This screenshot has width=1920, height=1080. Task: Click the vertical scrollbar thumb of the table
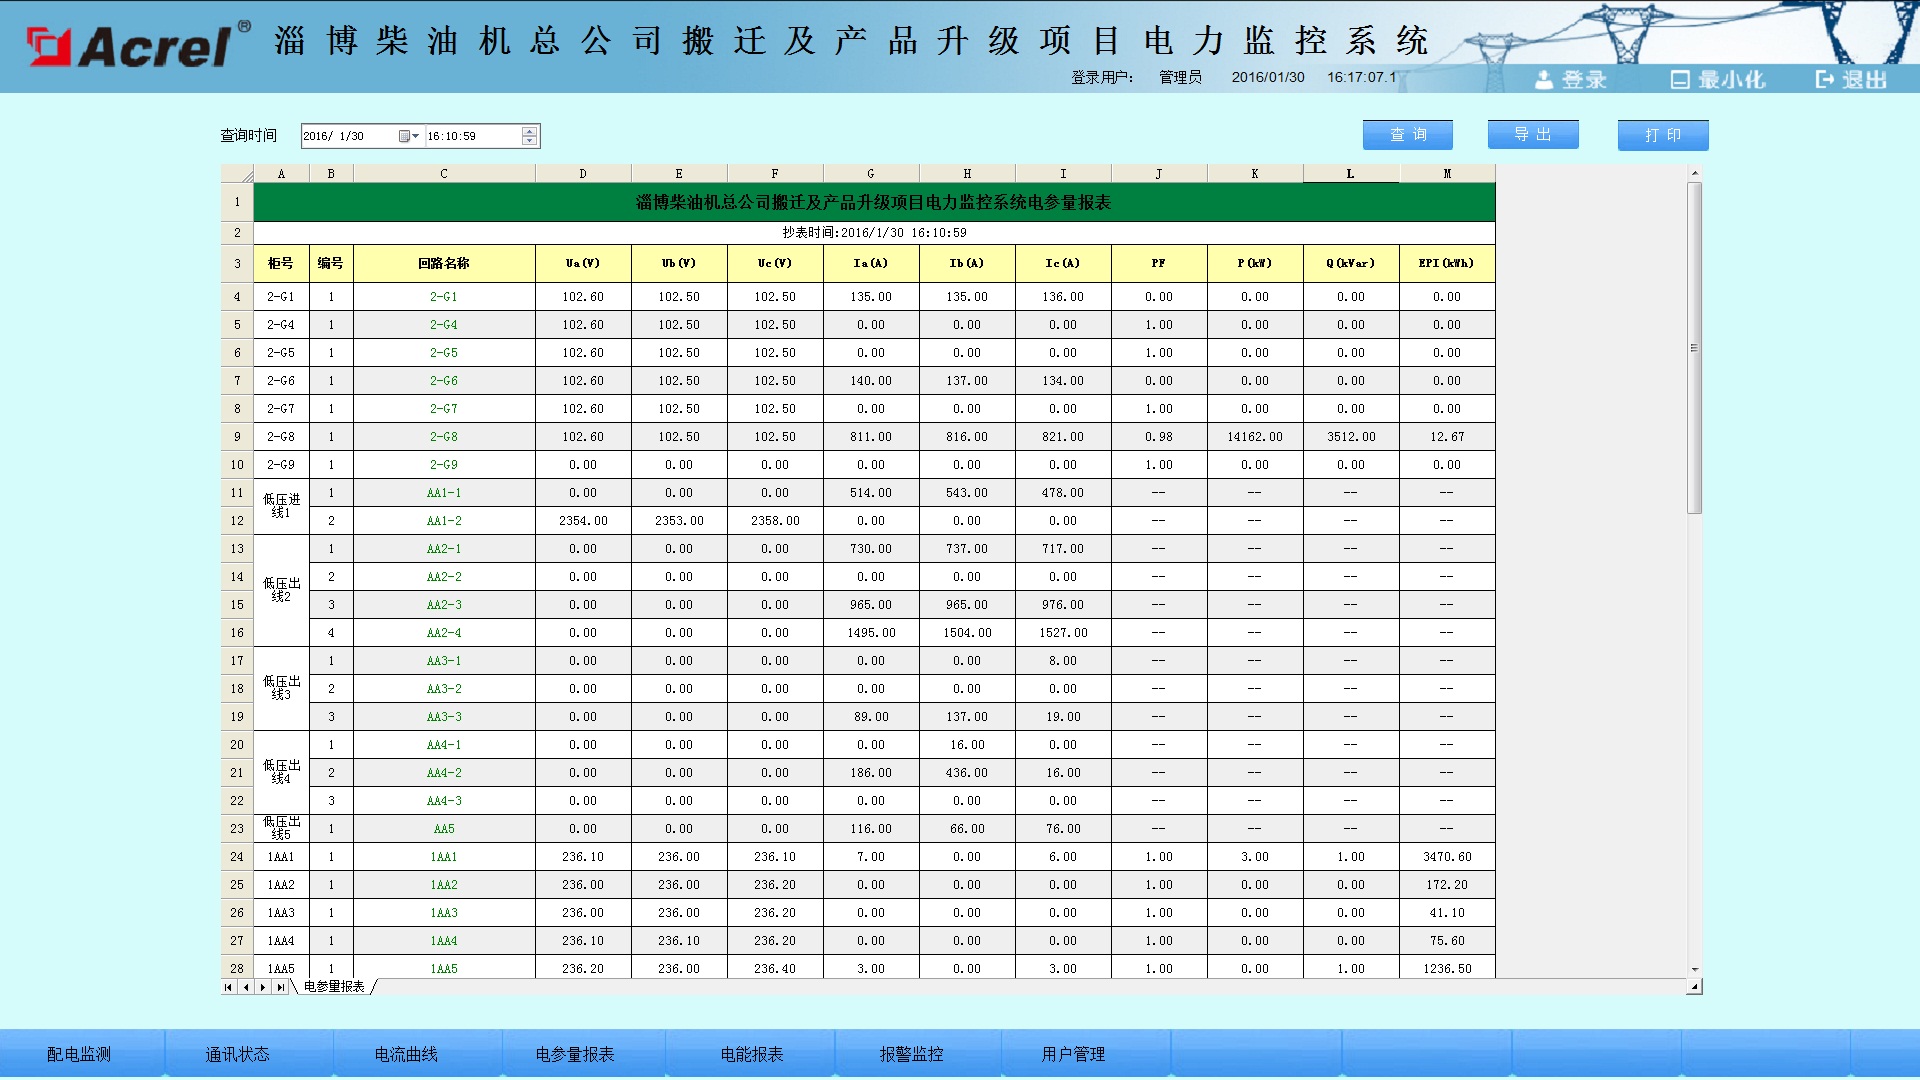[1694, 348]
